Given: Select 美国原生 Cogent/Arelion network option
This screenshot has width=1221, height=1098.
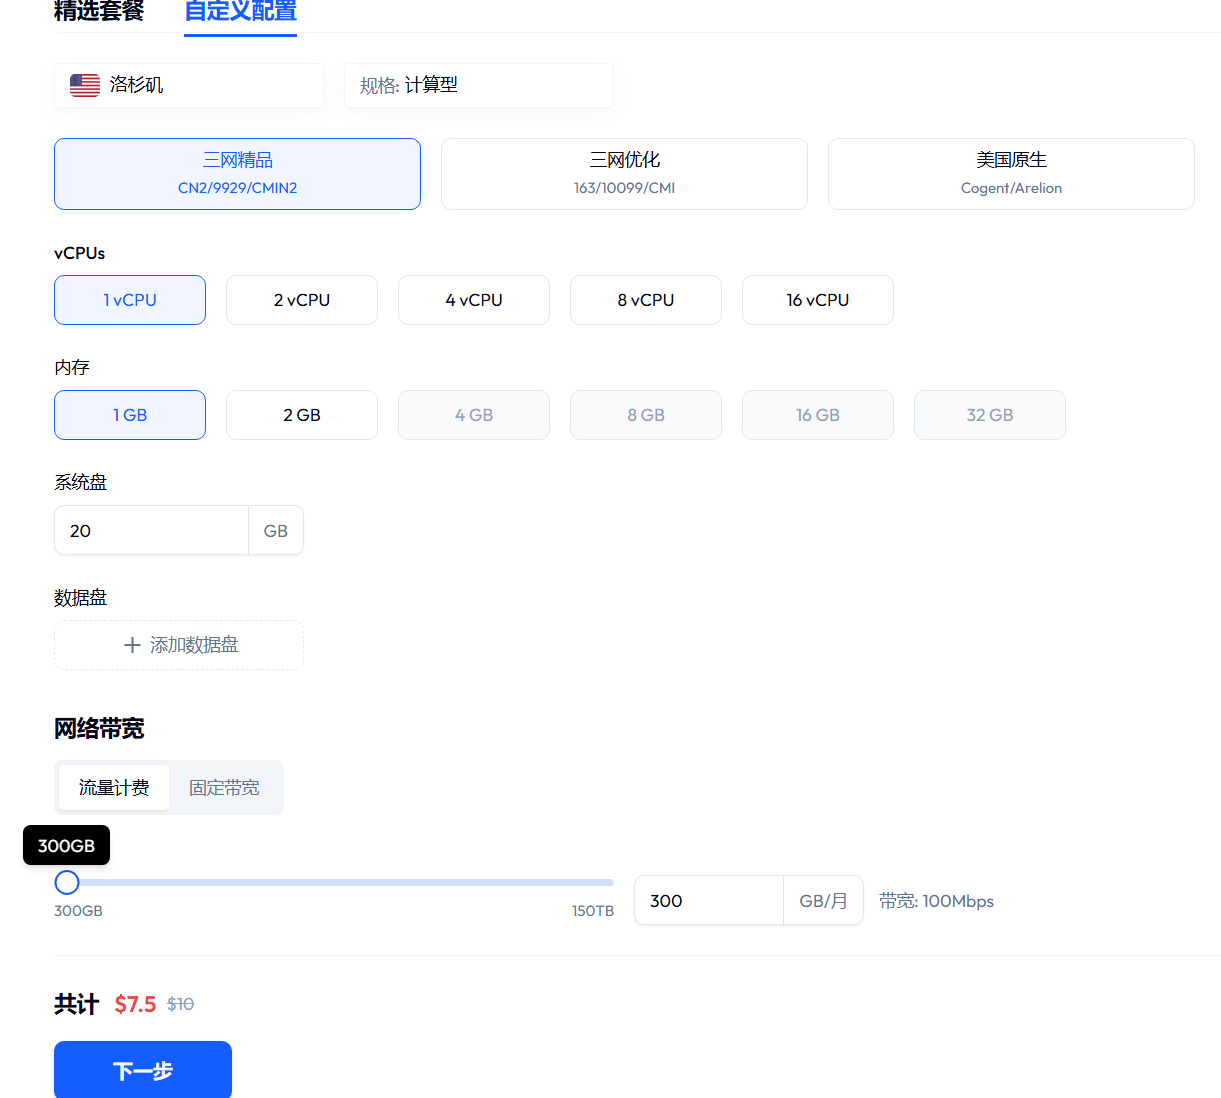Looking at the screenshot, I should coord(1011,174).
